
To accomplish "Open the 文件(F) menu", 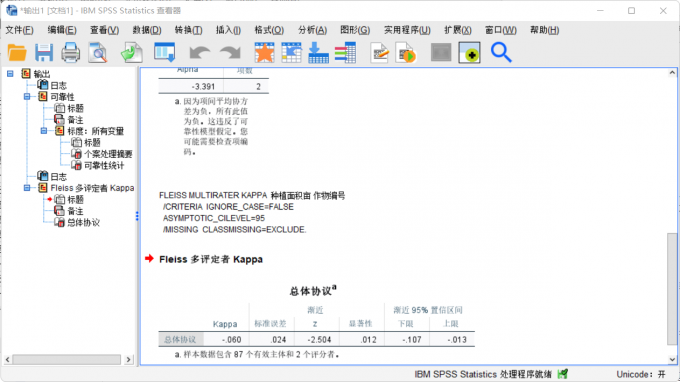I will (x=19, y=30).
